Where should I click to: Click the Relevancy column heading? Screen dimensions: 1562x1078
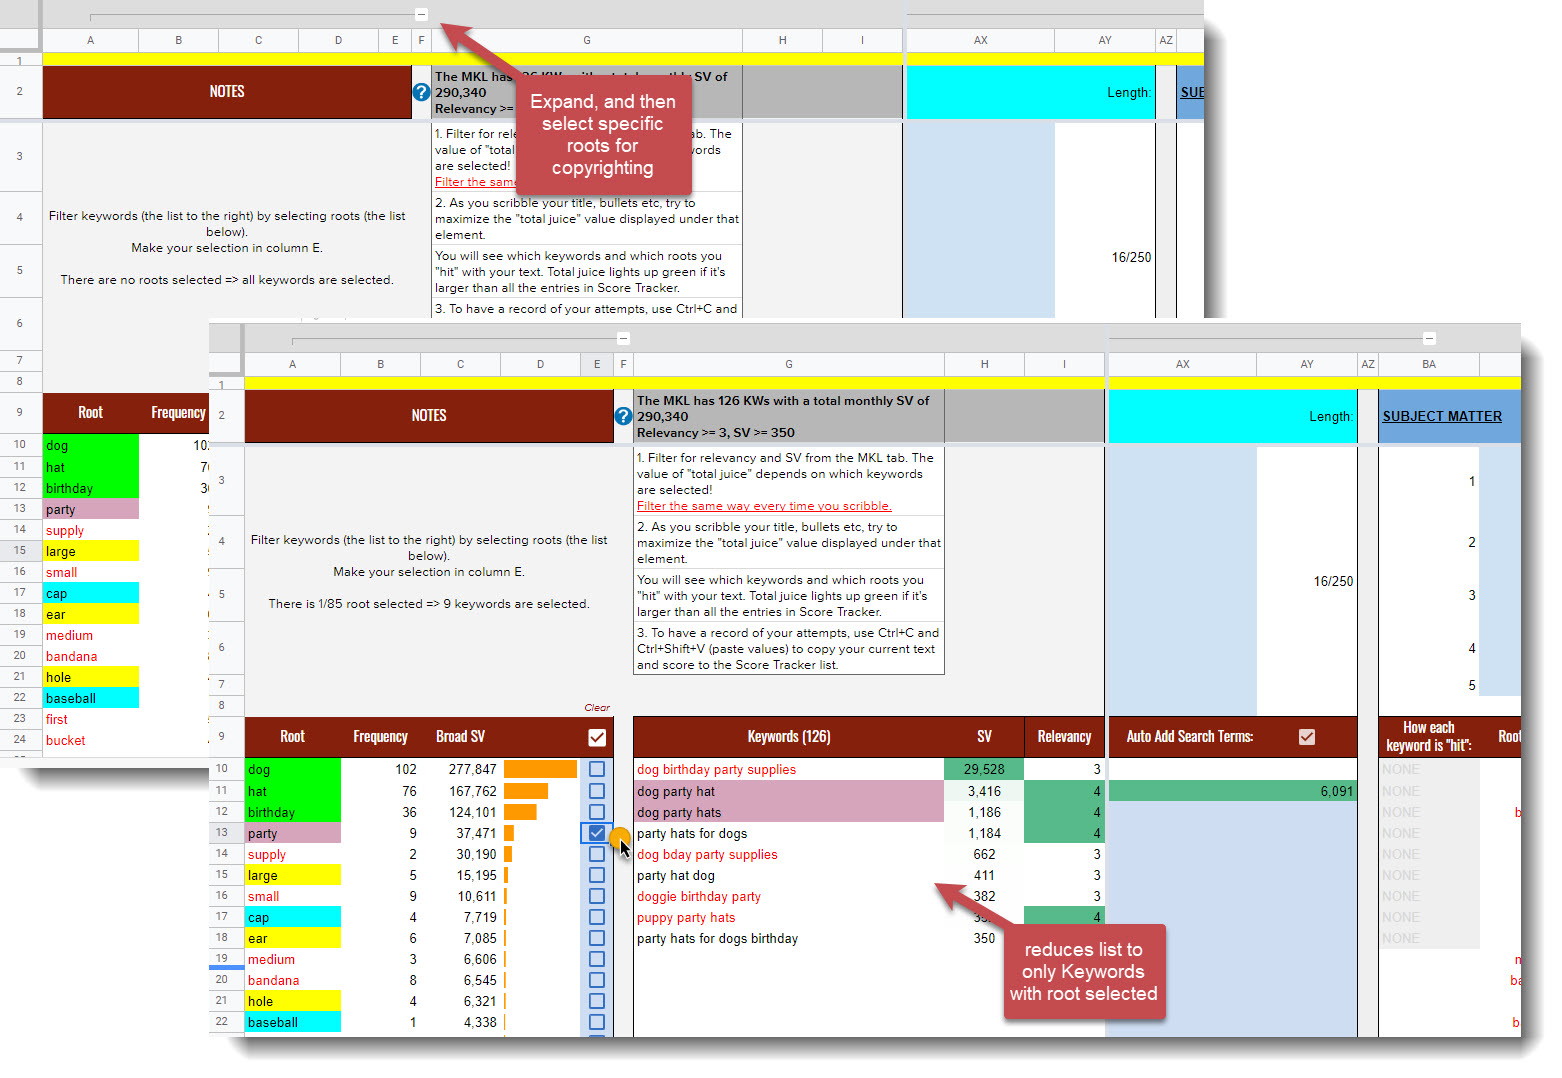[x=1064, y=737]
